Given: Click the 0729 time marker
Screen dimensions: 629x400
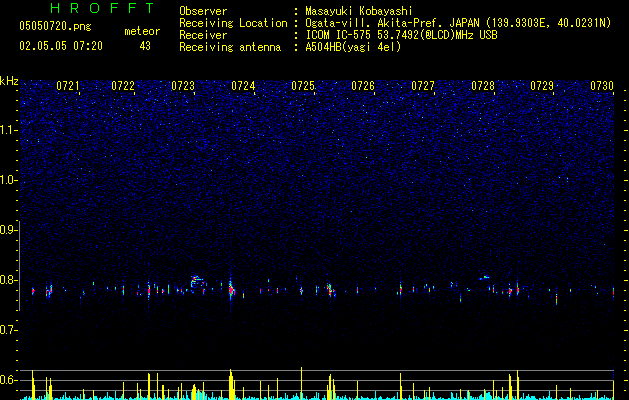Looking at the screenshot, I should (x=542, y=85).
